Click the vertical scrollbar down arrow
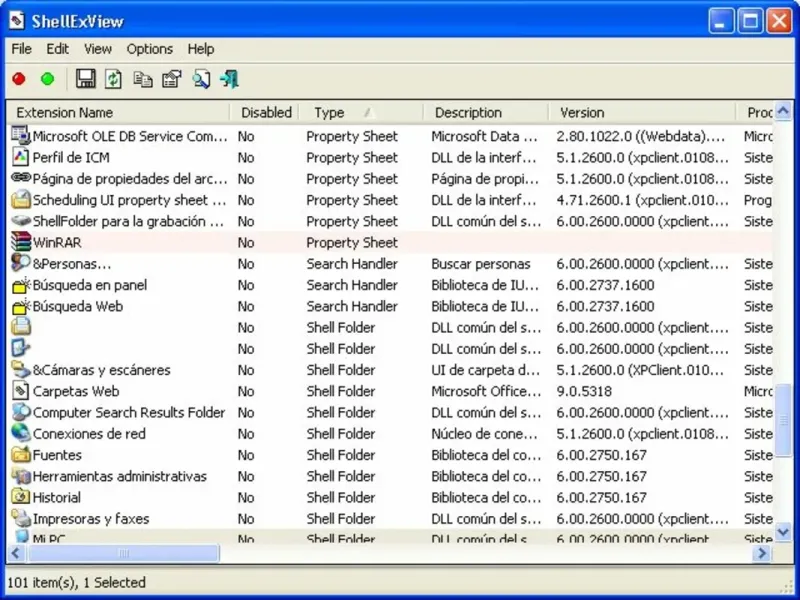 (783, 532)
